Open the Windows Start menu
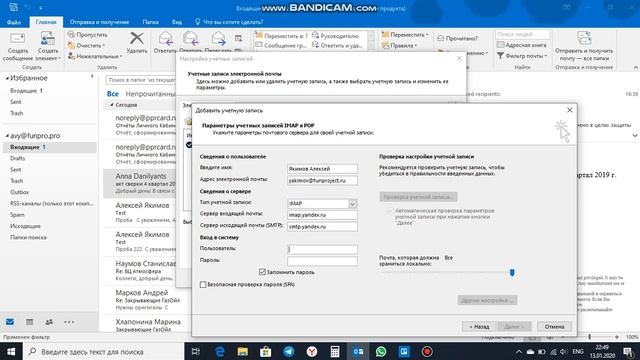The image size is (640, 360). [x=11, y=351]
